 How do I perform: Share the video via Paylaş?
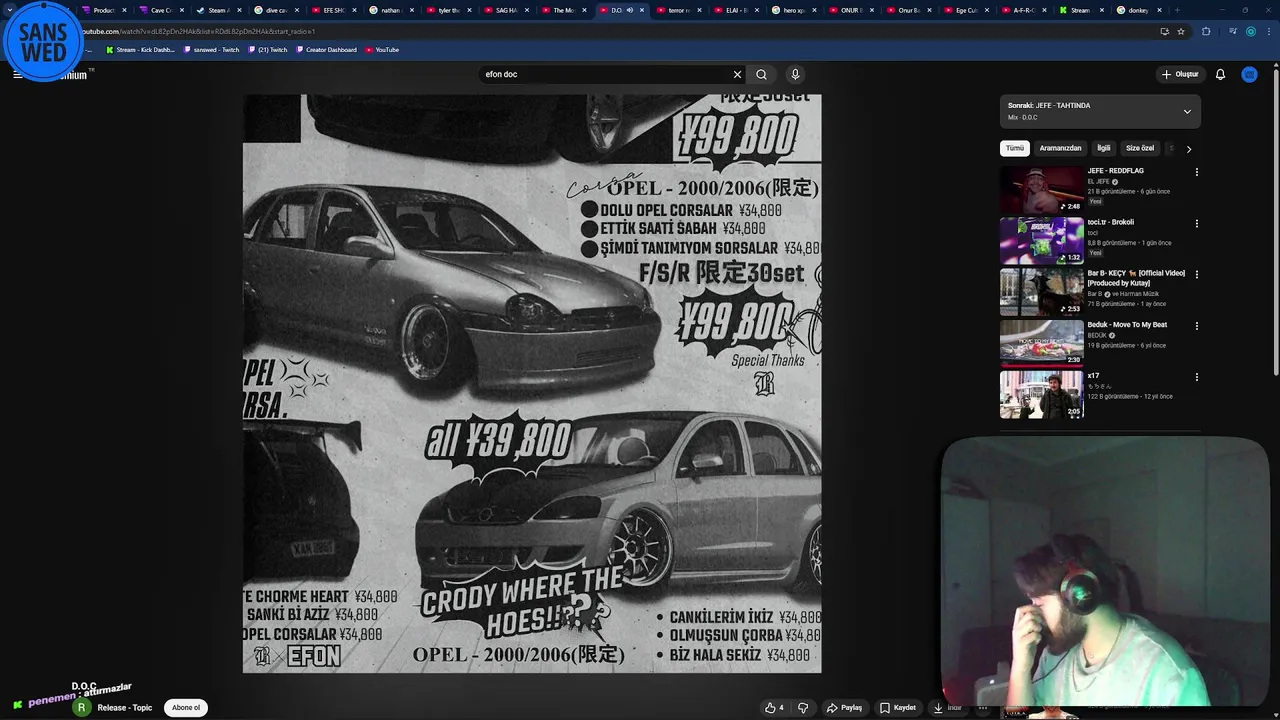pyautogui.click(x=844, y=708)
